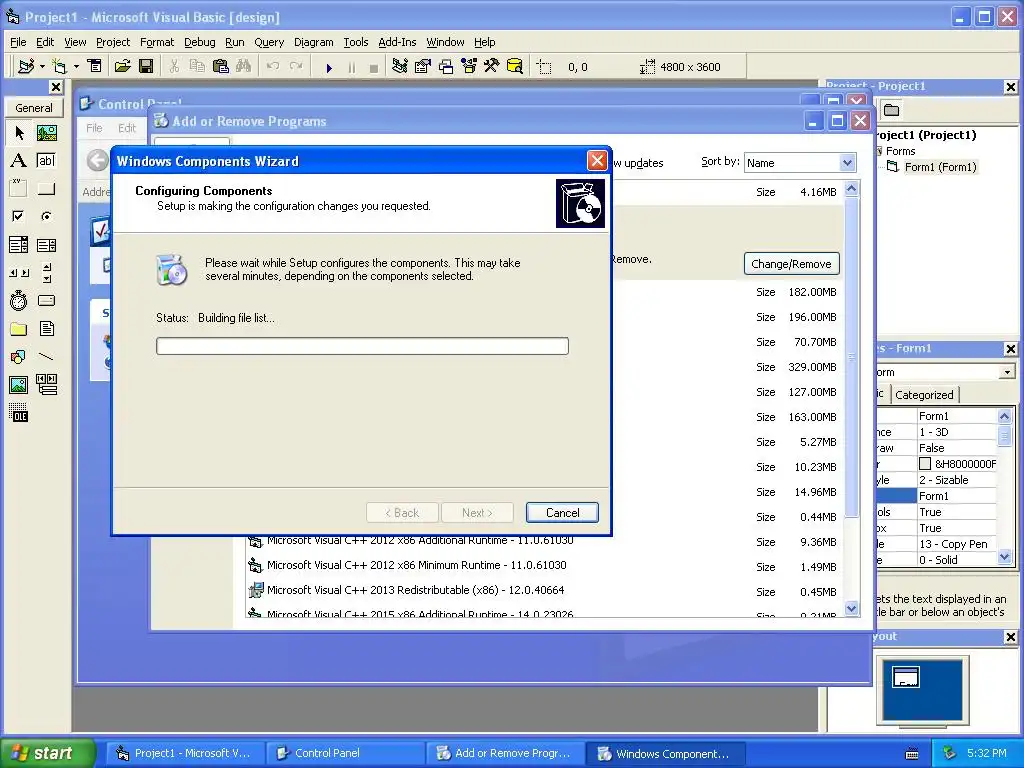This screenshot has width=1024, height=768.
Task: Select the OptionButton control in toolbox
Action: point(46,216)
